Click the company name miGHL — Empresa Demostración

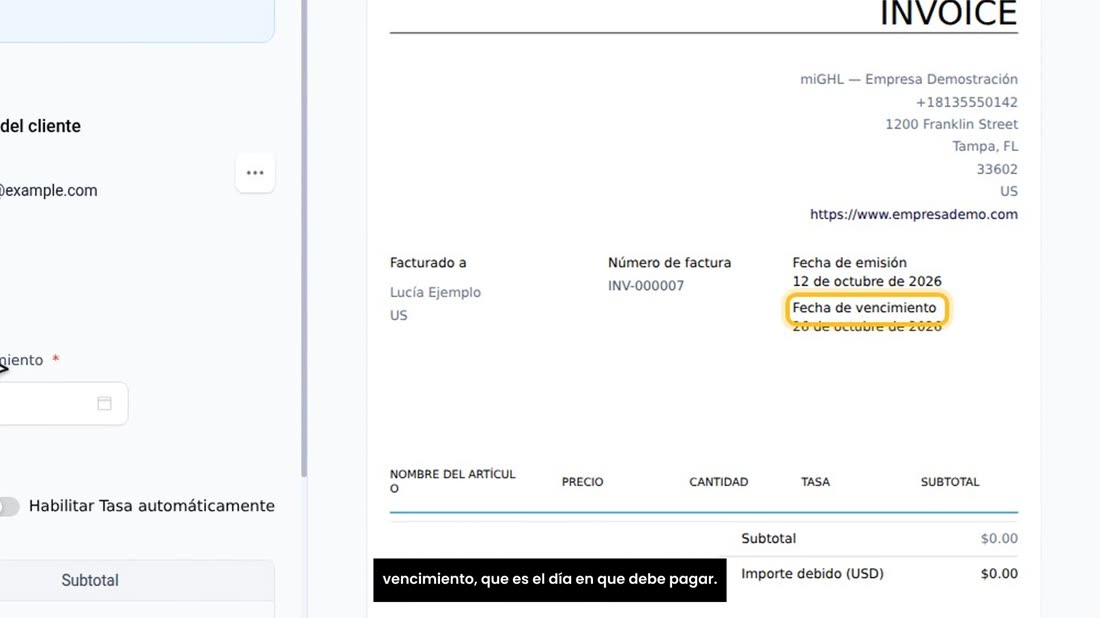tap(908, 79)
